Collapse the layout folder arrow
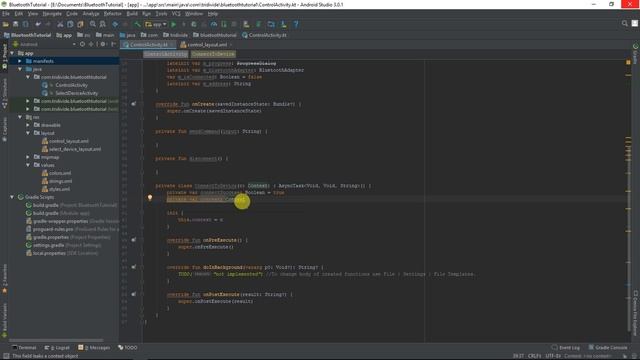Image resolution: width=640 pixels, height=360 pixels. 28,133
